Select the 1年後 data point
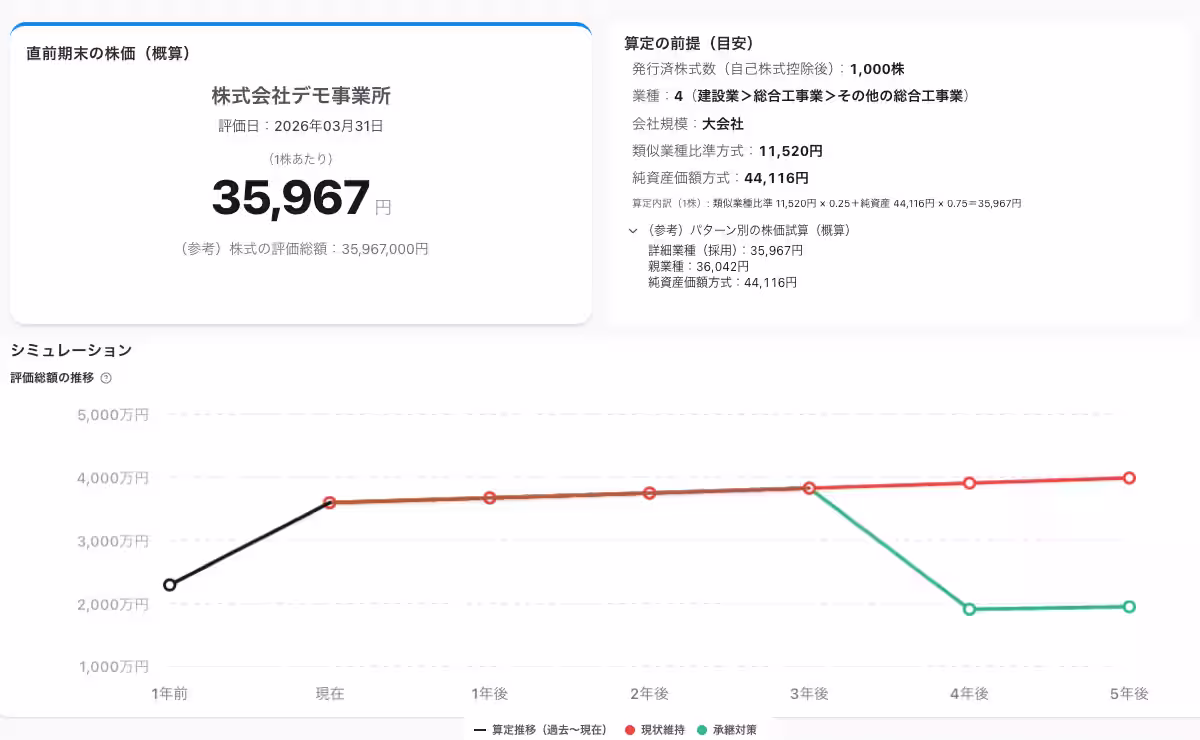The height and width of the screenshot is (740, 1200). (490, 497)
